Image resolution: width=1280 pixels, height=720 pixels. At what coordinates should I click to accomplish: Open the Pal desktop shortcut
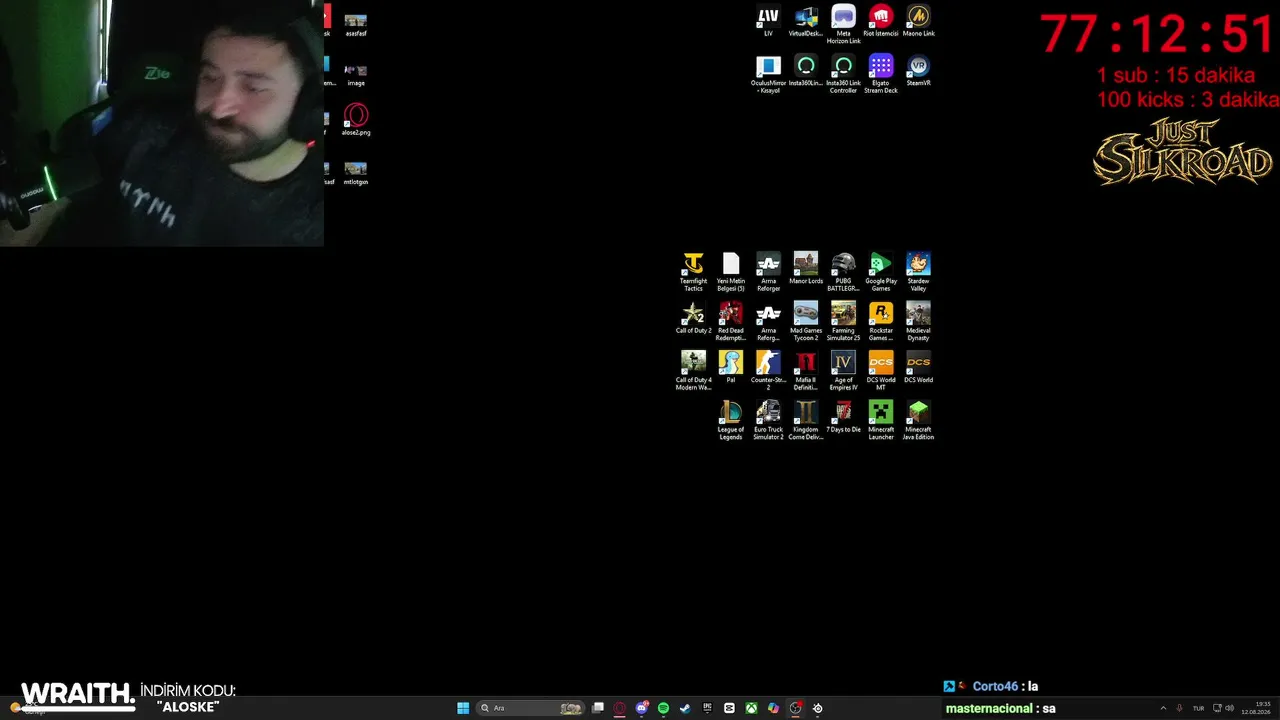pyautogui.click(x=731, y=367)
